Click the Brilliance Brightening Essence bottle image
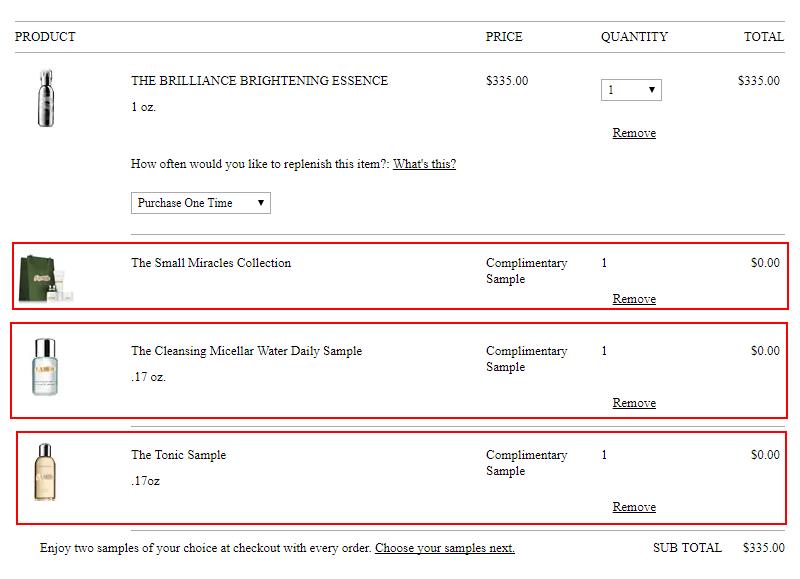 click(x=46, y=98)
